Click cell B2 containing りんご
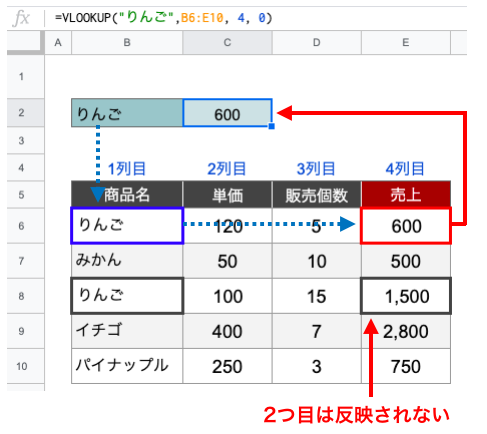The image size is (487, 434). tap(127, 113)
